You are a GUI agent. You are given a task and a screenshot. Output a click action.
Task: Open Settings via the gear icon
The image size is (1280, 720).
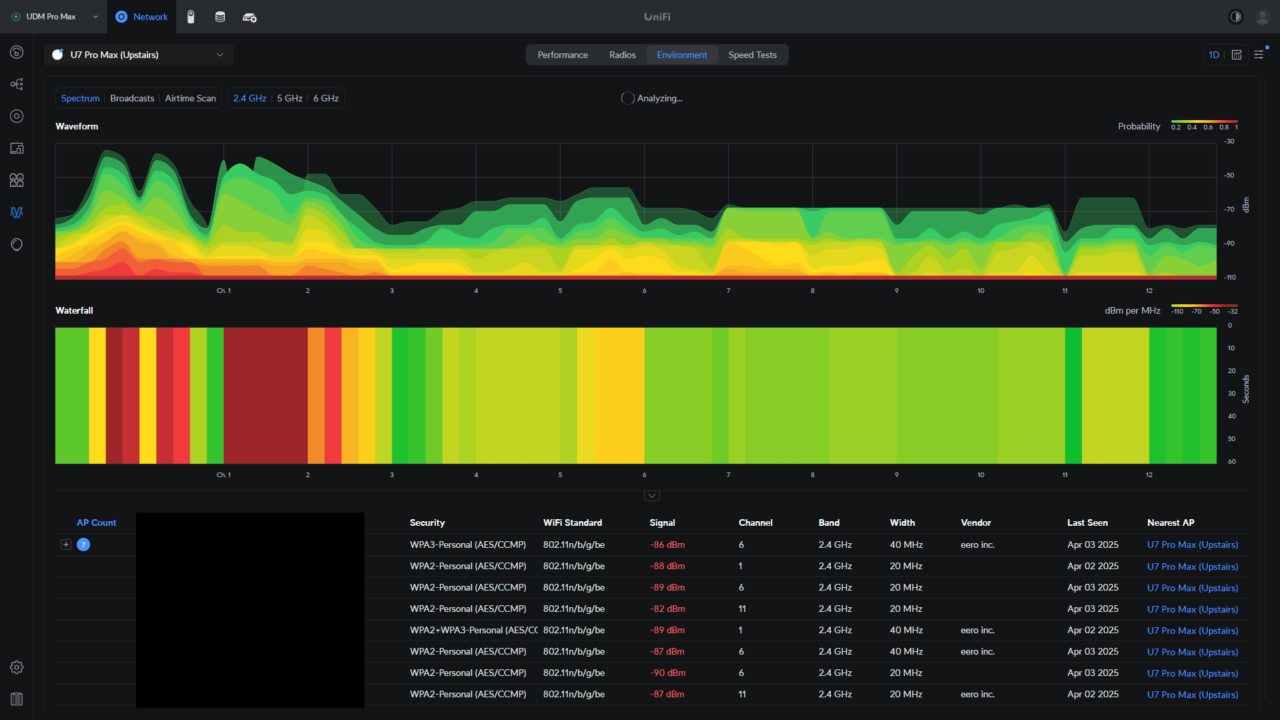pyautogui.click(x=16, y=666)
